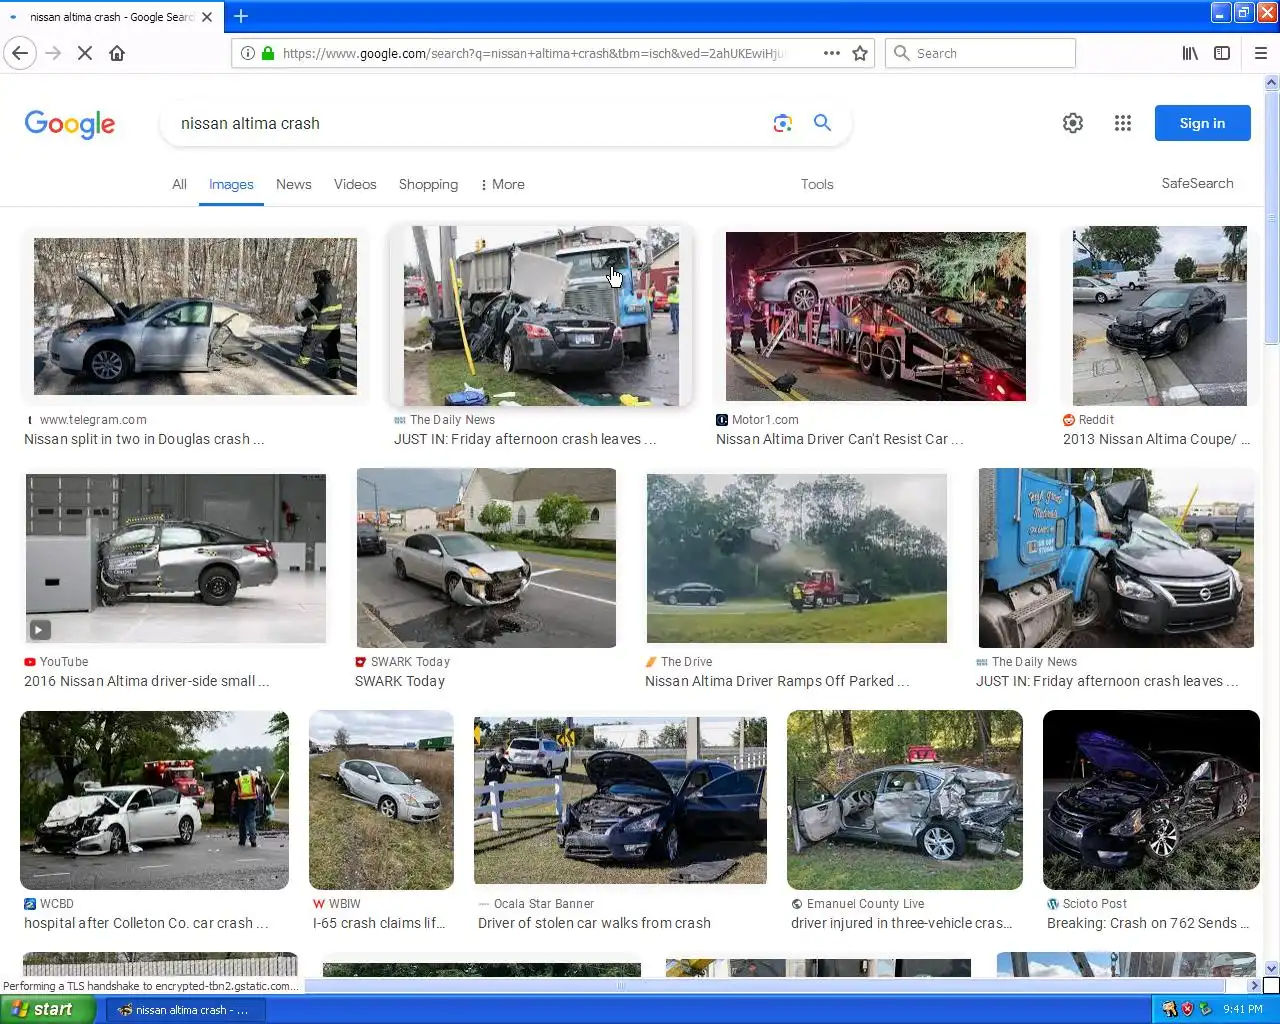Click the address bar URL
The image size is (1280, 1024).
(534, 53)
